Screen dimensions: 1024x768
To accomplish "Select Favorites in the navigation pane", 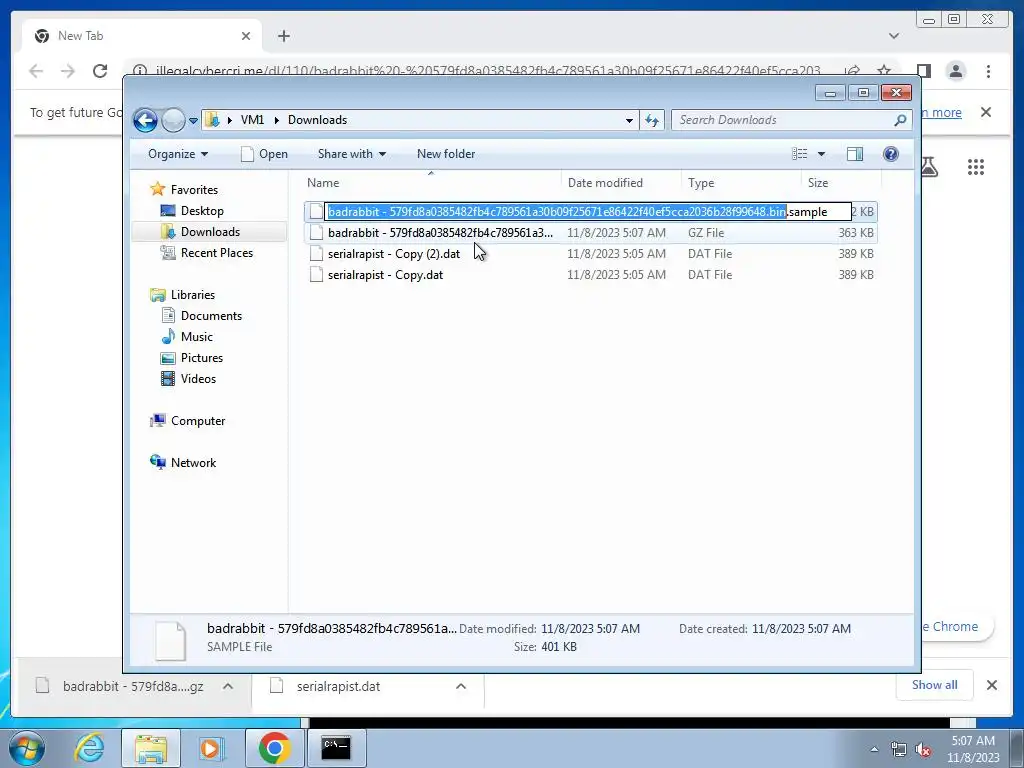I will (x=194, y=190).
